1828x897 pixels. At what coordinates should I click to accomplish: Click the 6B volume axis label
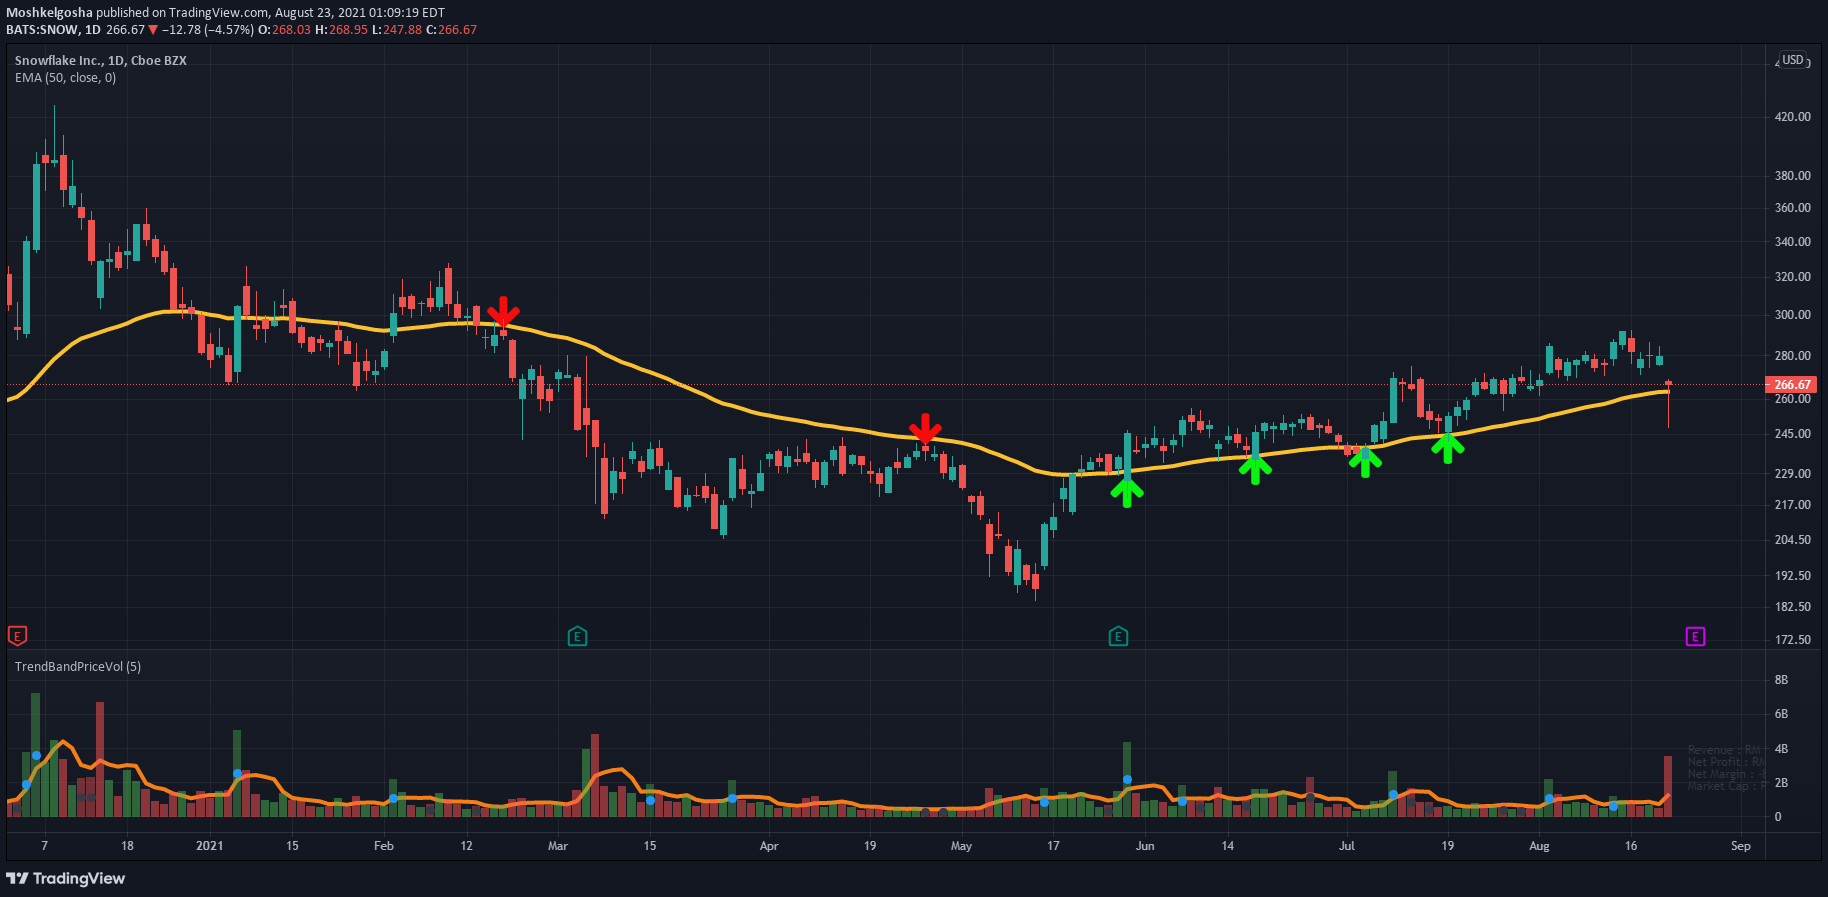tap(1781, 714)
